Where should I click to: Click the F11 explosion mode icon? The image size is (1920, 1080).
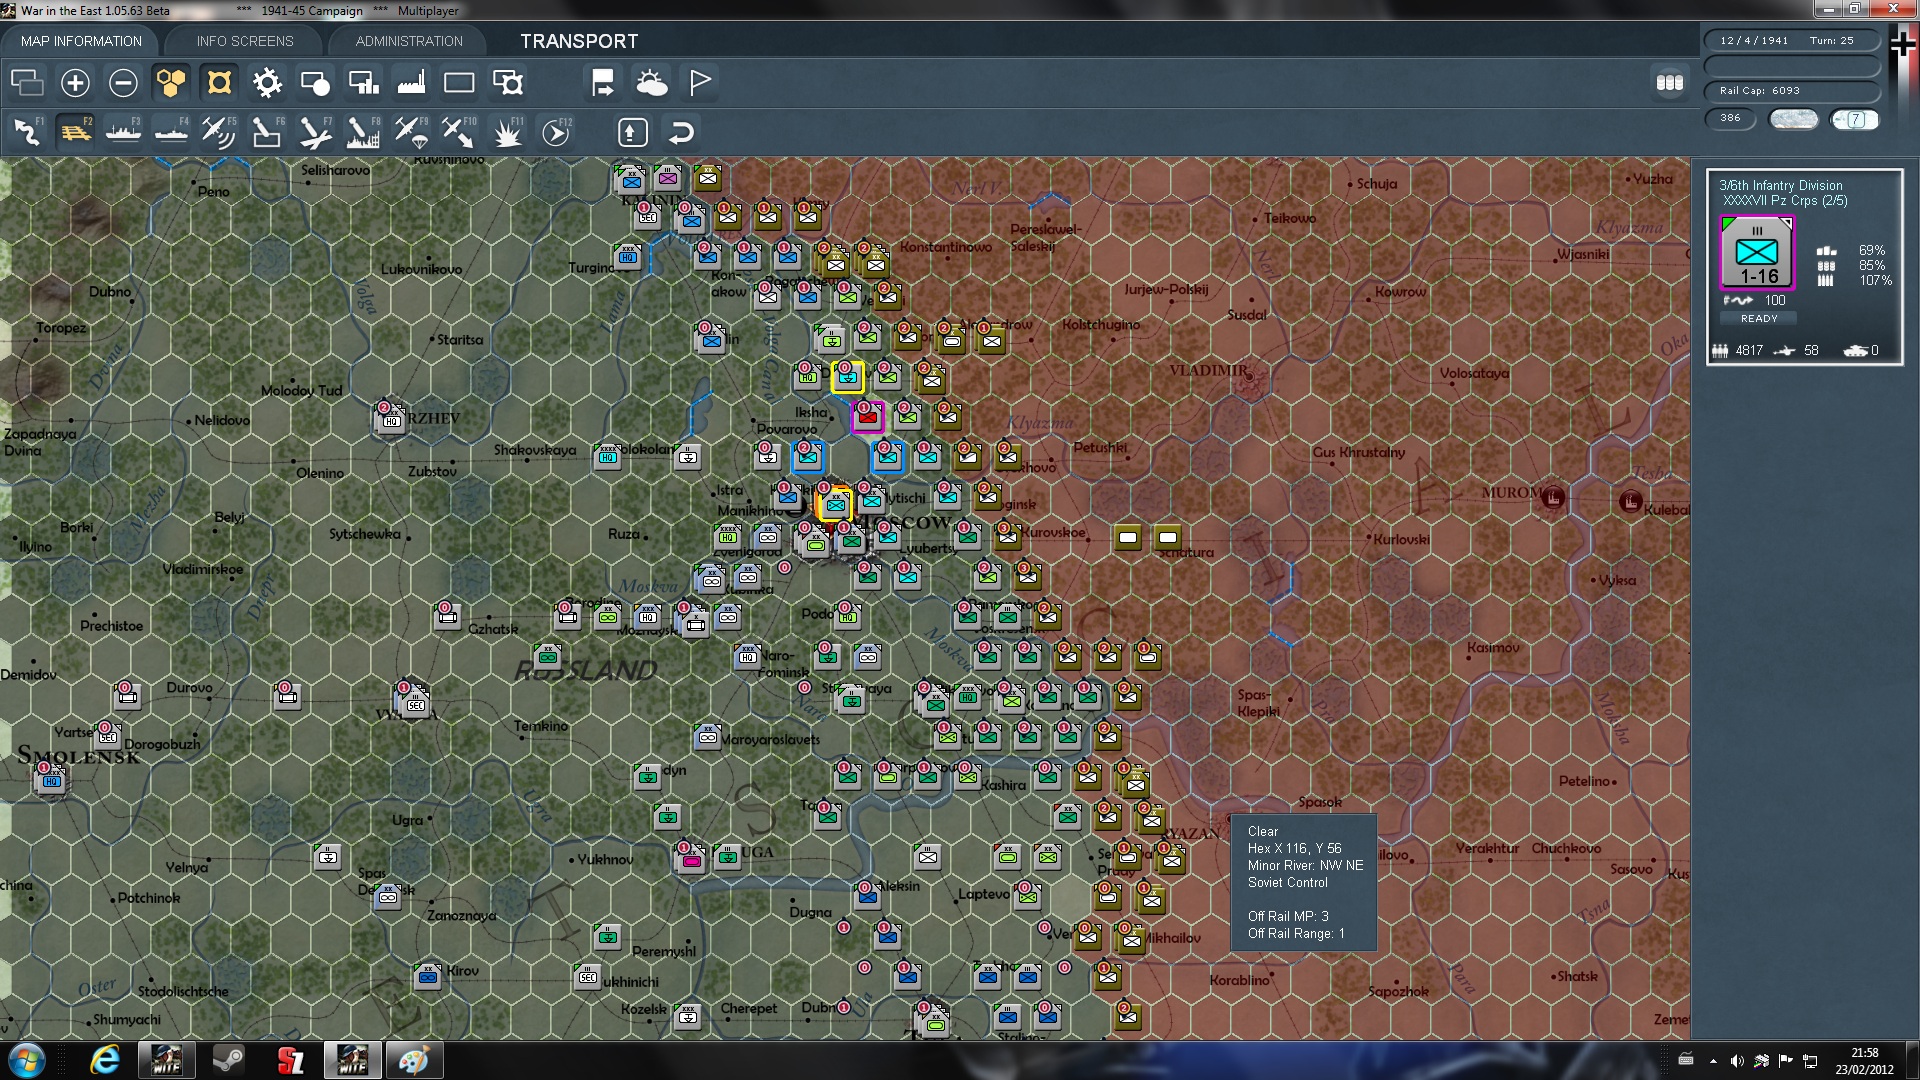coord(507,132)
